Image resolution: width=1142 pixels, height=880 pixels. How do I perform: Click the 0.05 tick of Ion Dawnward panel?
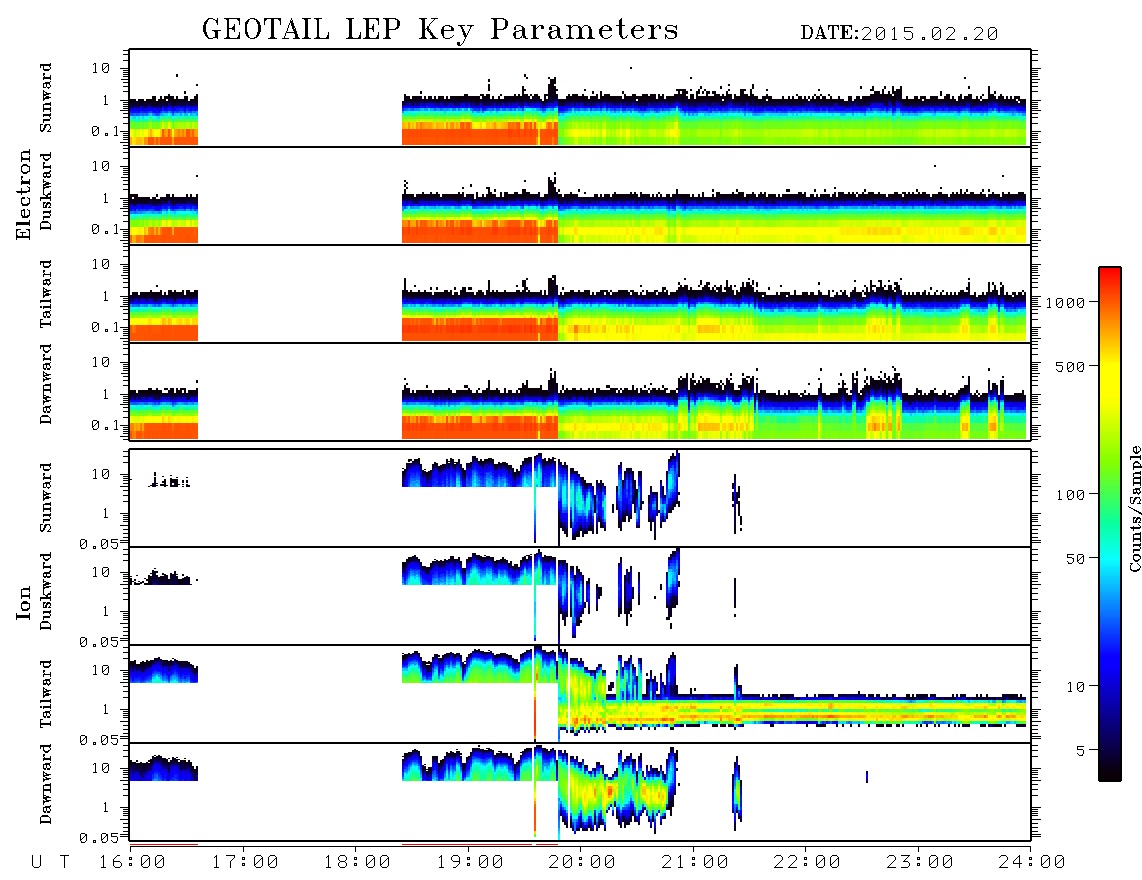coord(98,838)
